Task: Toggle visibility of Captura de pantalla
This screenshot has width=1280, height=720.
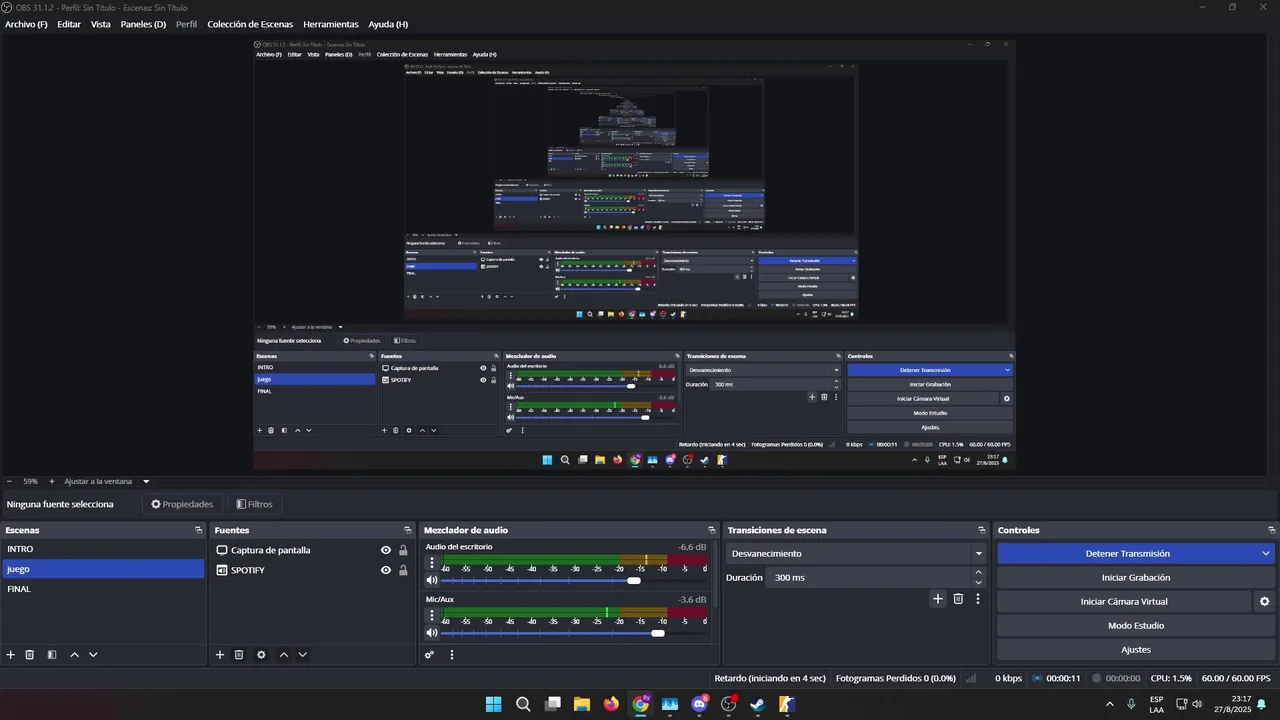Action: [386, 550]
